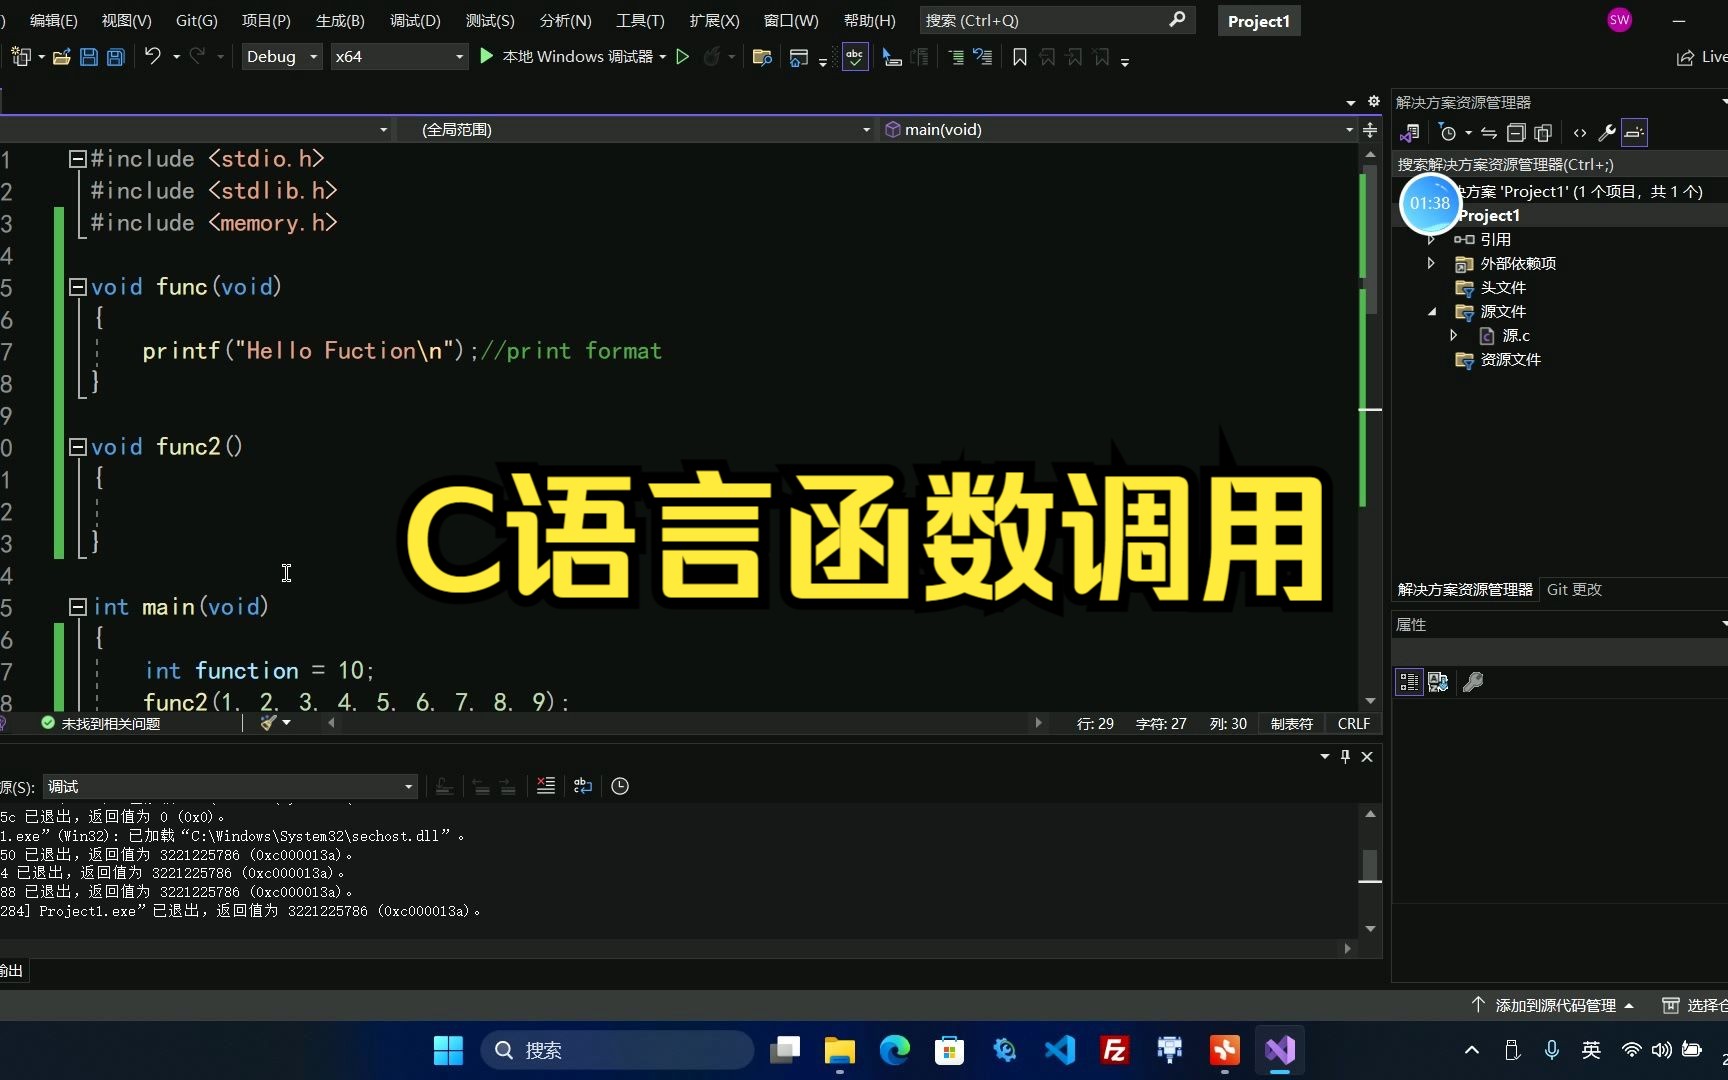Open the main(void) member dropdown
This screenshot has height=1080, width=1728.
point(1117,129)
